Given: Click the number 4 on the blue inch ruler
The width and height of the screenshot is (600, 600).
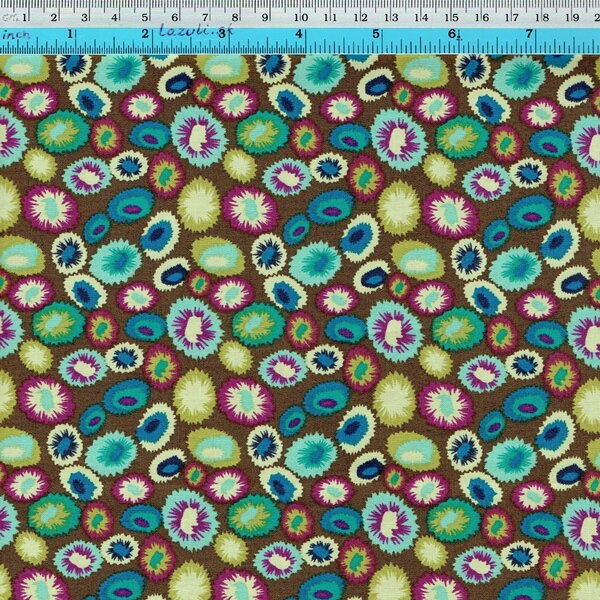Looking at the screenshot, I should pos(299,34).
